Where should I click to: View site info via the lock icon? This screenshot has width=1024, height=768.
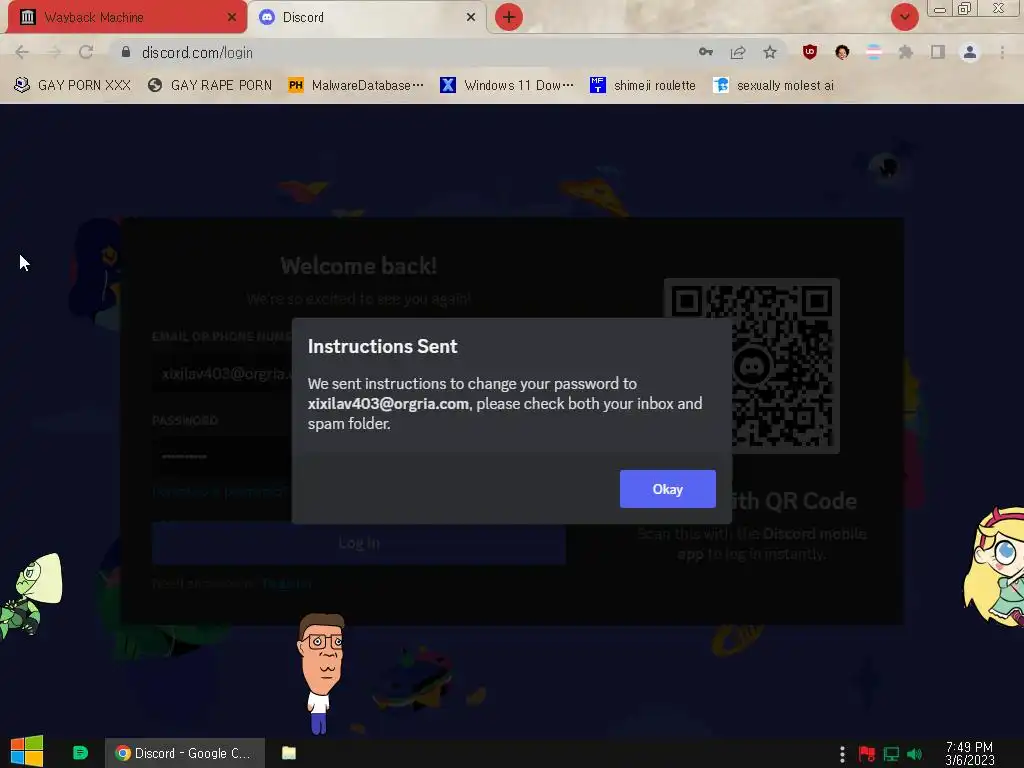pos(126,52)
